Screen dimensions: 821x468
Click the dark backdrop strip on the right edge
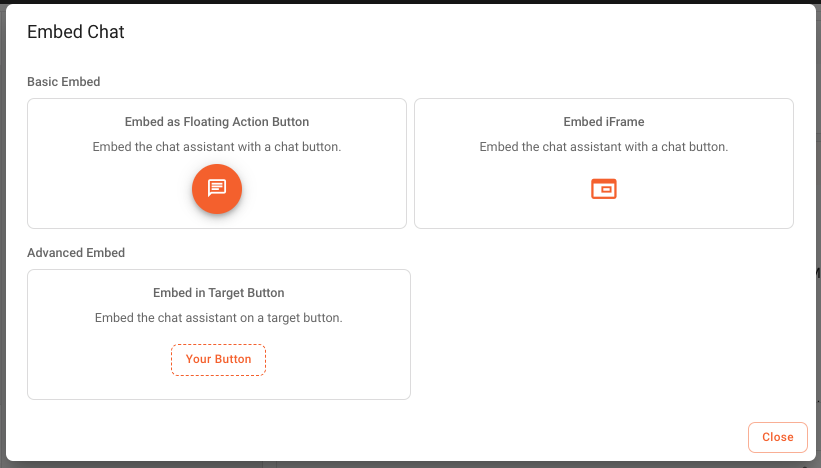(818, 236)
